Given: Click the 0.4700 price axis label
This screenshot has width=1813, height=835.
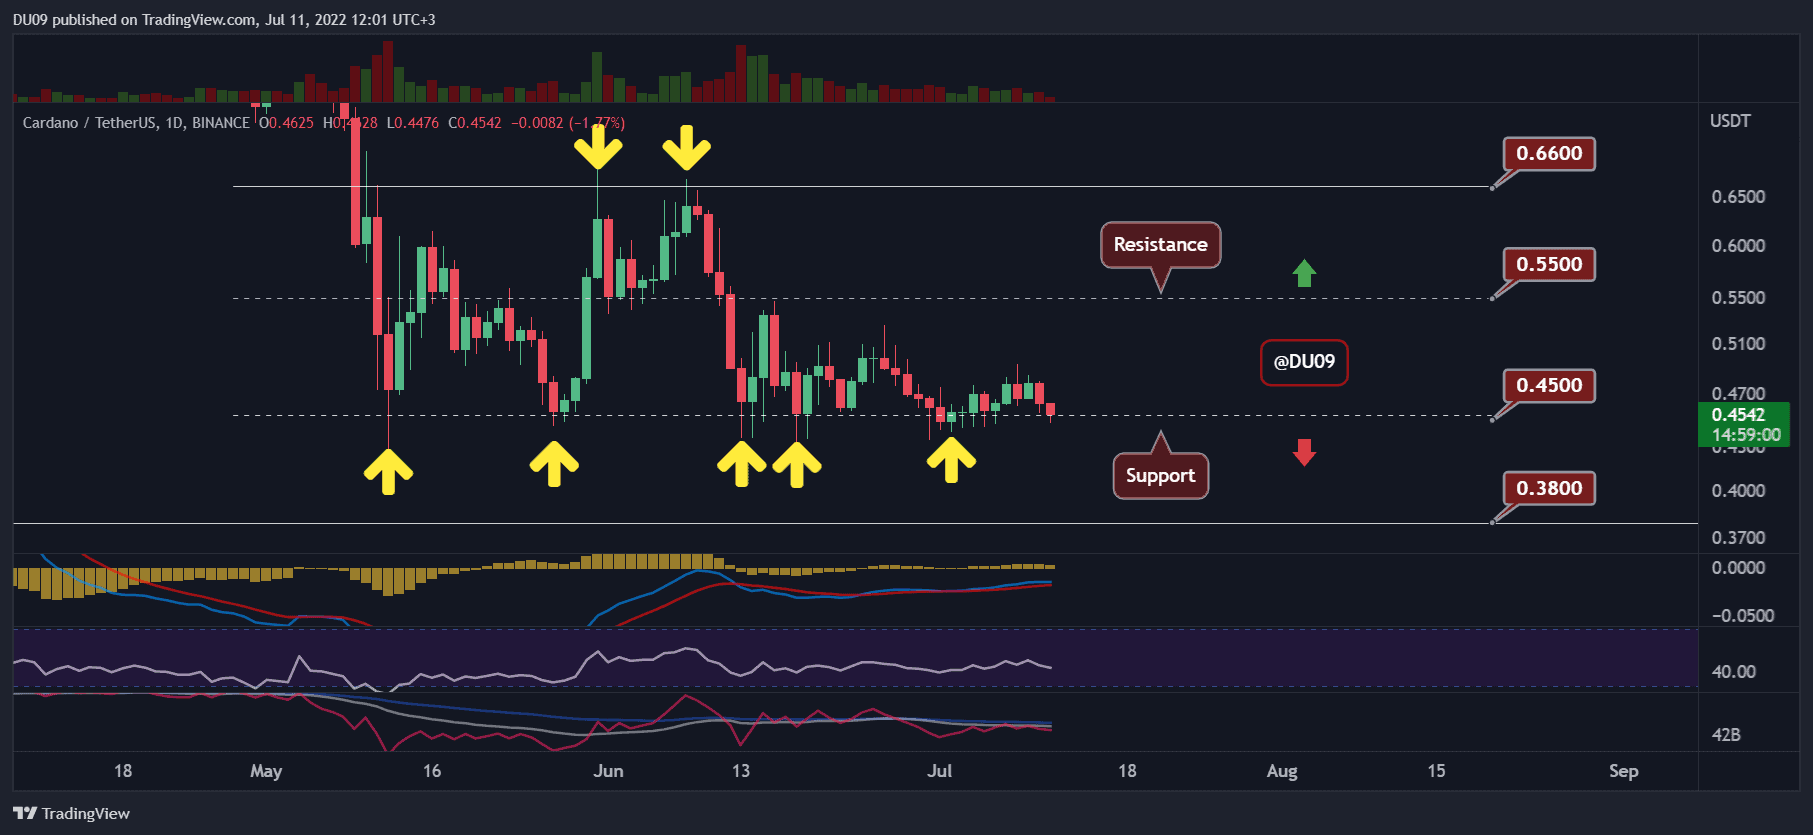Looking at the screenshot, I should 1738,394.
